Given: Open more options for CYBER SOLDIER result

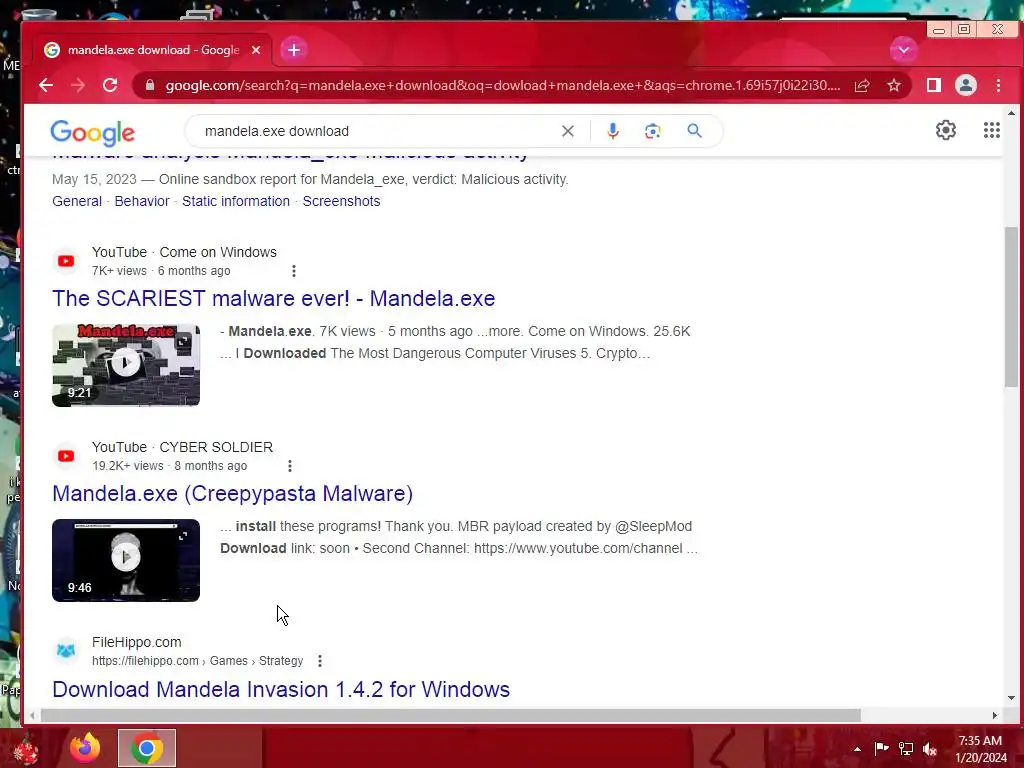Looking at the screenshot, I should [x=290, y=466].
